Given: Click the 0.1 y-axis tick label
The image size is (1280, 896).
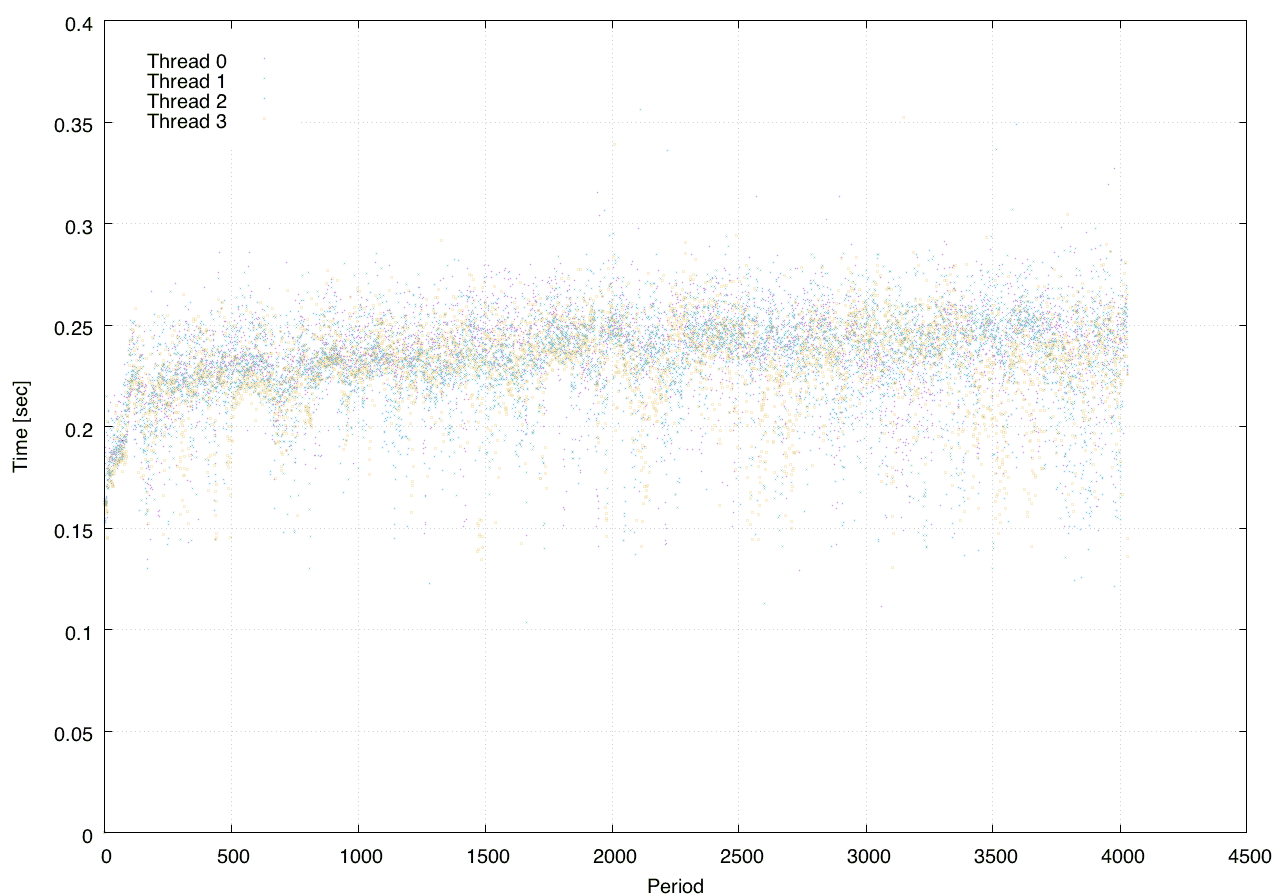Looking at the screenshot, I should point(81,632).
